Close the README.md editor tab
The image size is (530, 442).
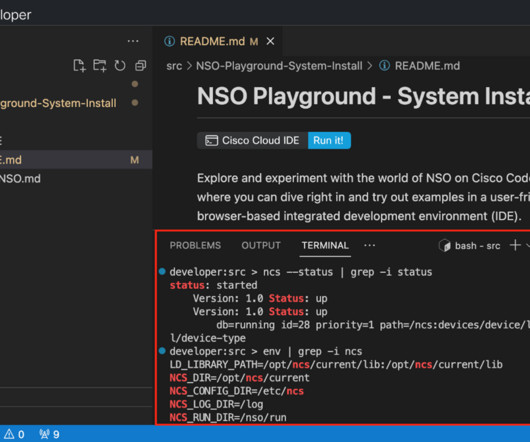(270, 41)
